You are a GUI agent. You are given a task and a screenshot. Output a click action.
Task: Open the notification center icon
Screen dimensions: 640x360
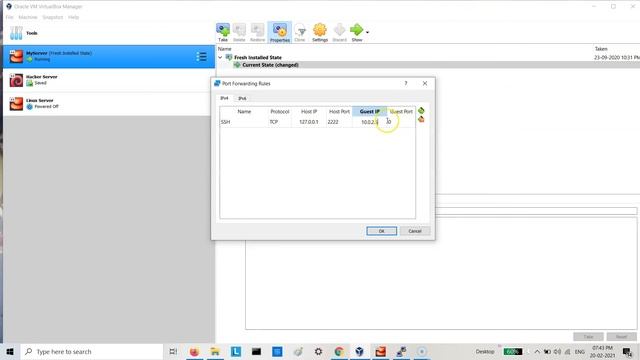pos(628,351)
